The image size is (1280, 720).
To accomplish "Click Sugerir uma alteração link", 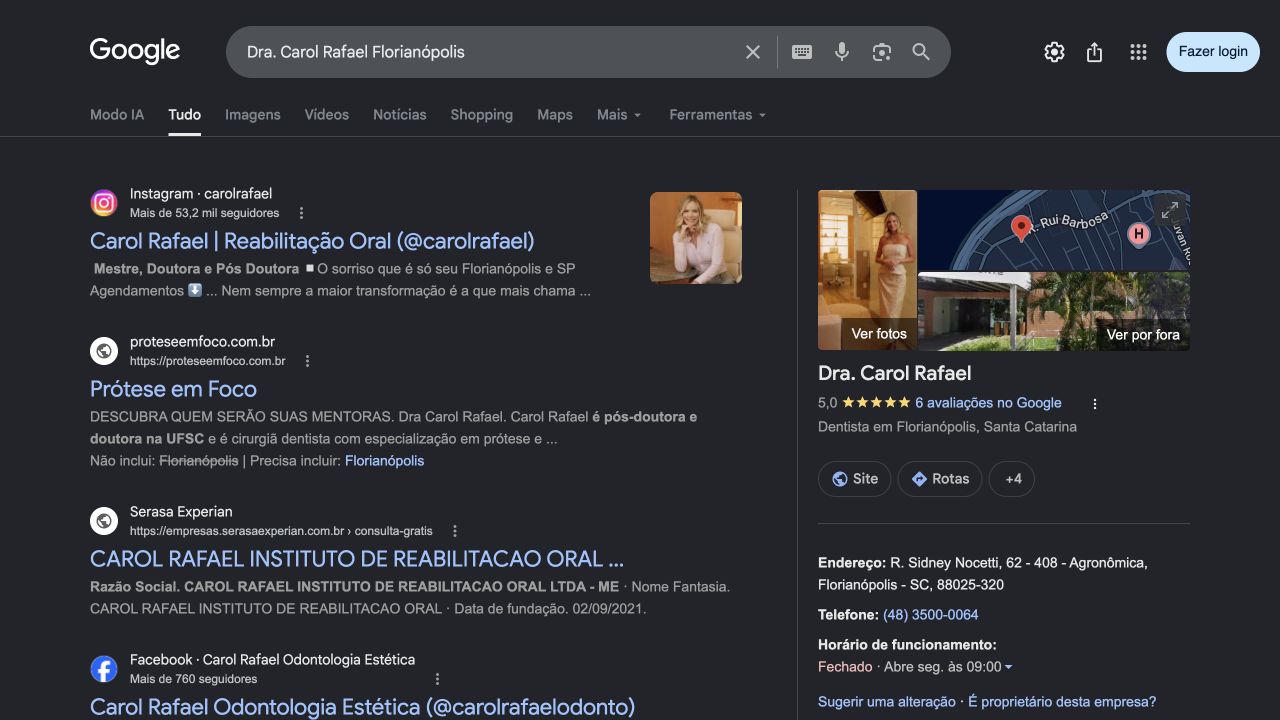I will [887, 702].
